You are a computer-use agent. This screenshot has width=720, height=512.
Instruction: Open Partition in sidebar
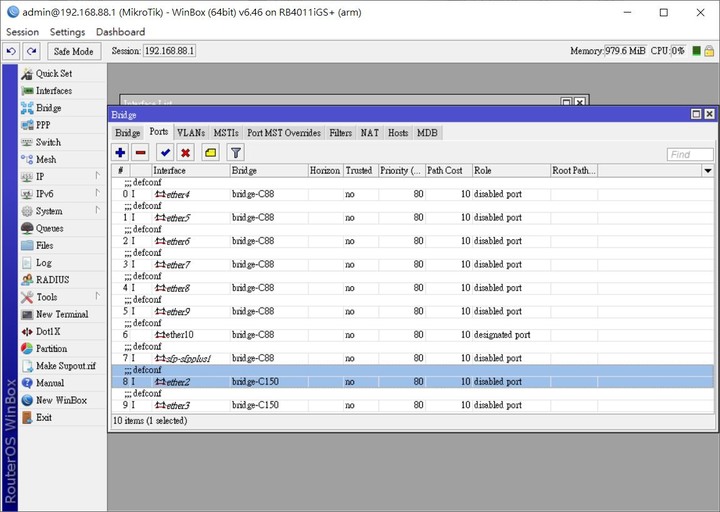[x=62, y=349]
